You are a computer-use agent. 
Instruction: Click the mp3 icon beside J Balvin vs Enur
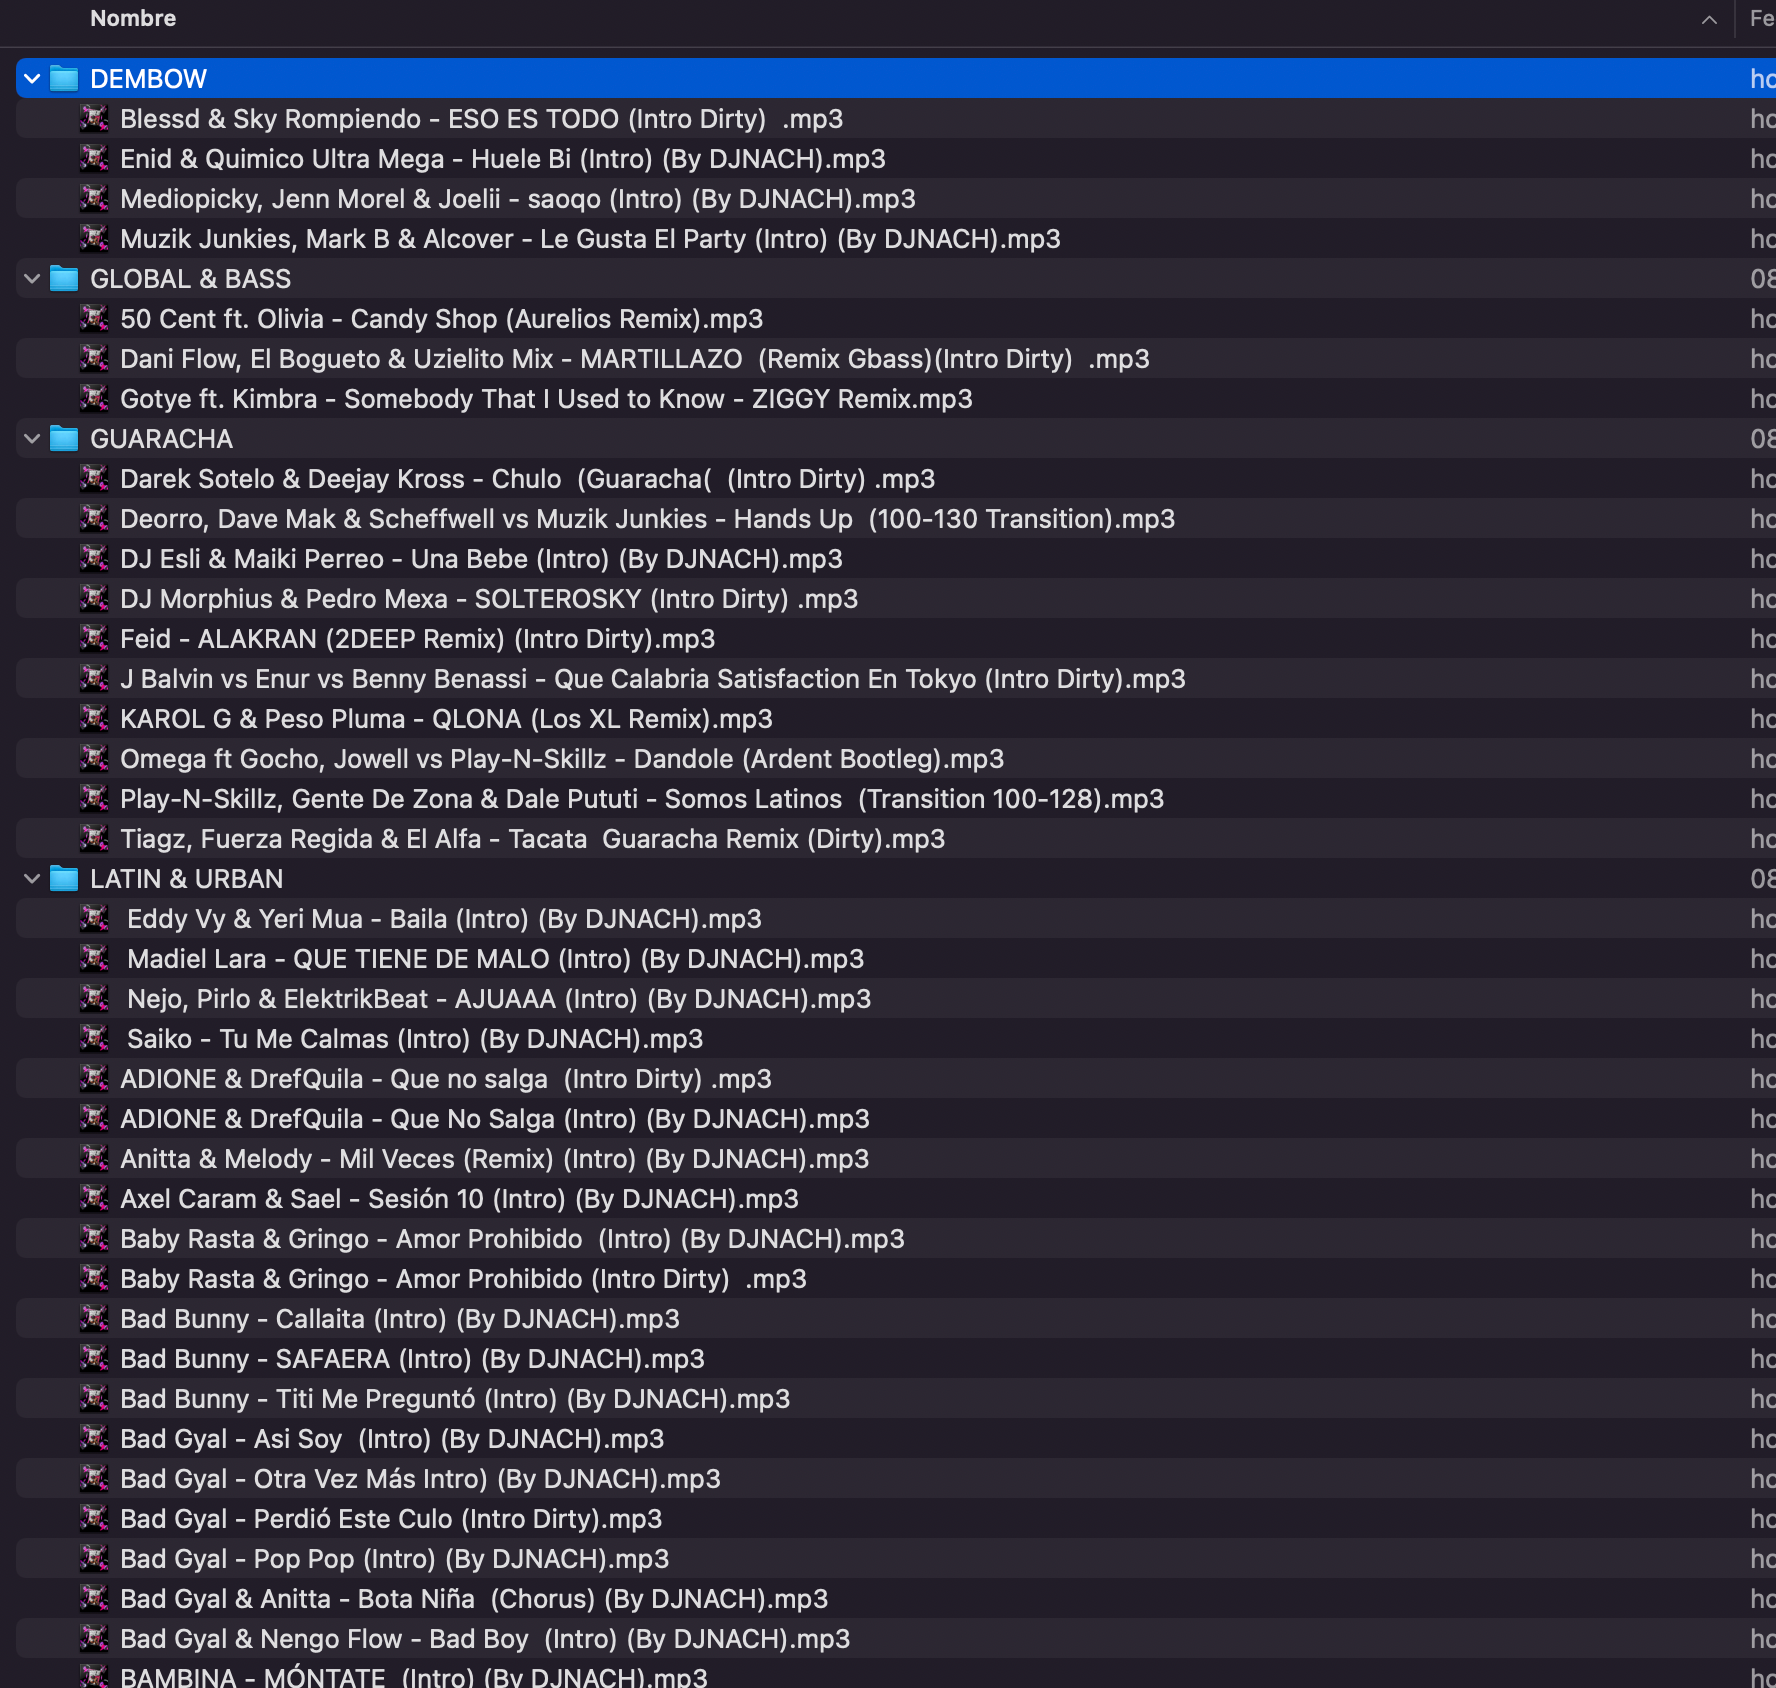[94, 678]
